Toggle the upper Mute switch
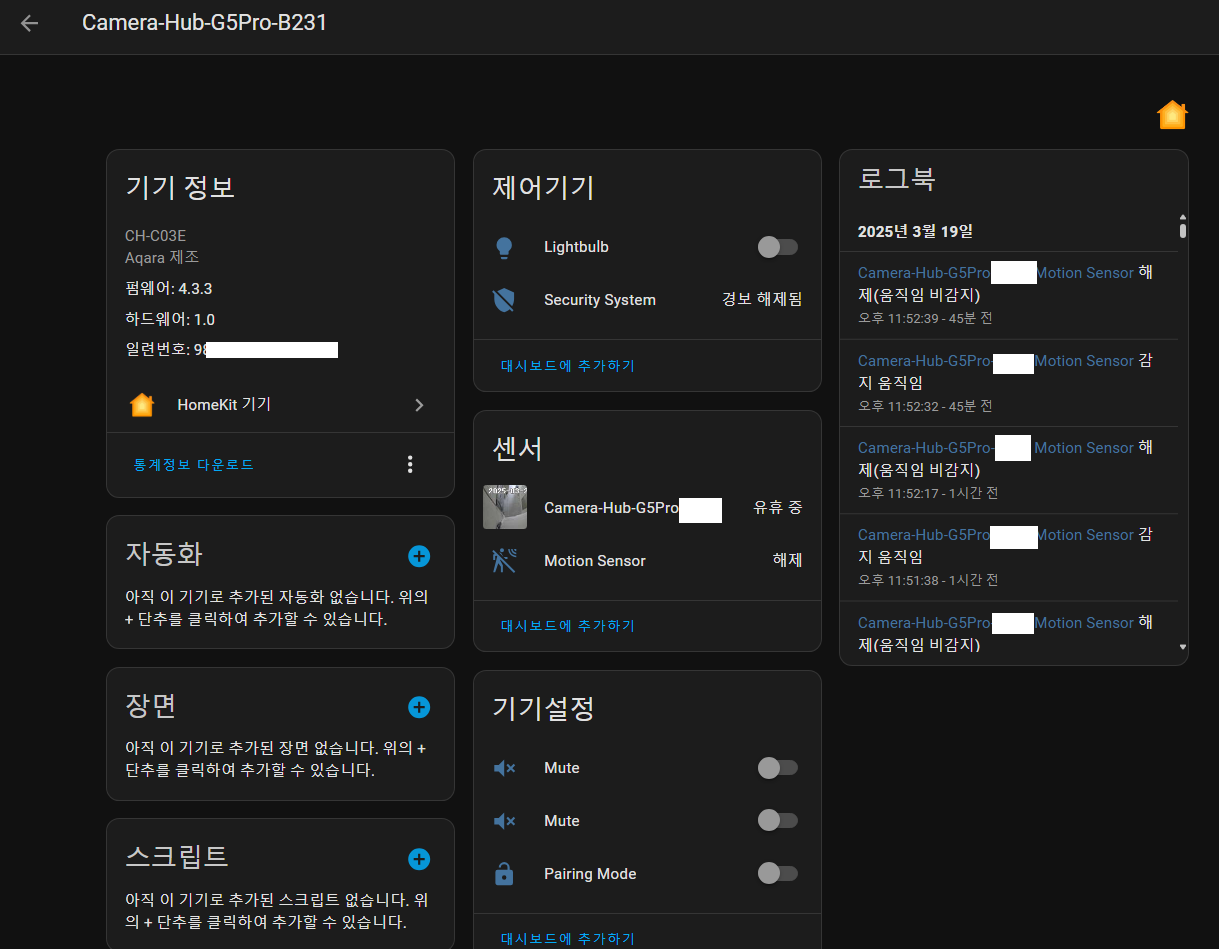This screenshot has height=949, width=1219. (777, 768)
